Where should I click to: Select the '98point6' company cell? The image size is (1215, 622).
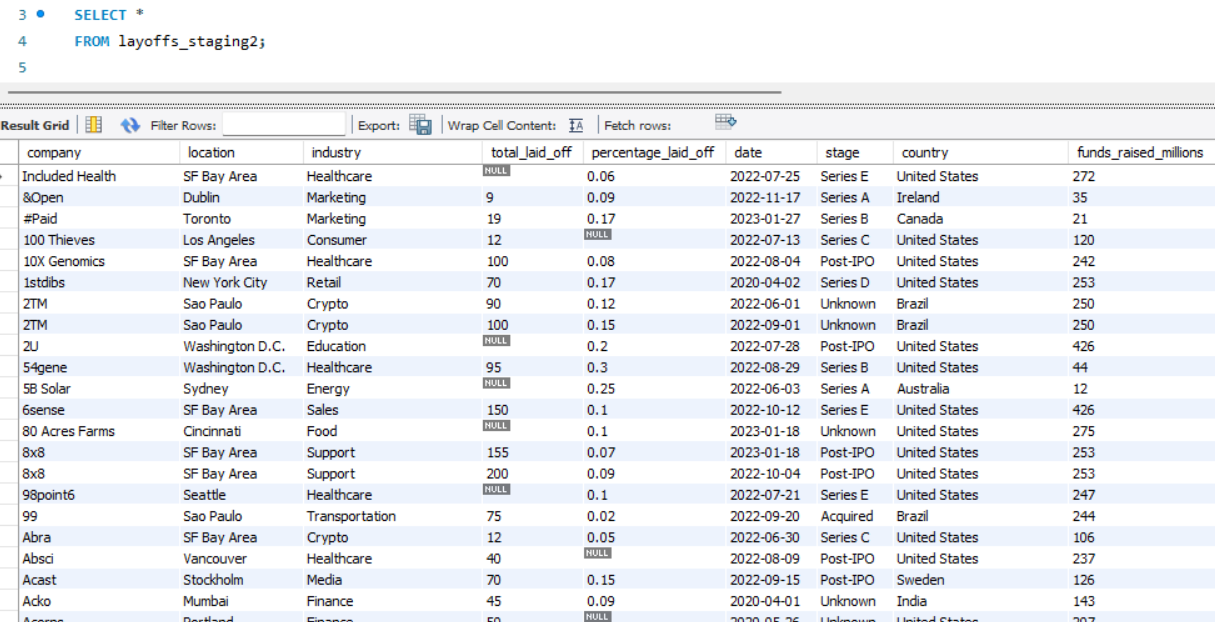tap(99, 495)
